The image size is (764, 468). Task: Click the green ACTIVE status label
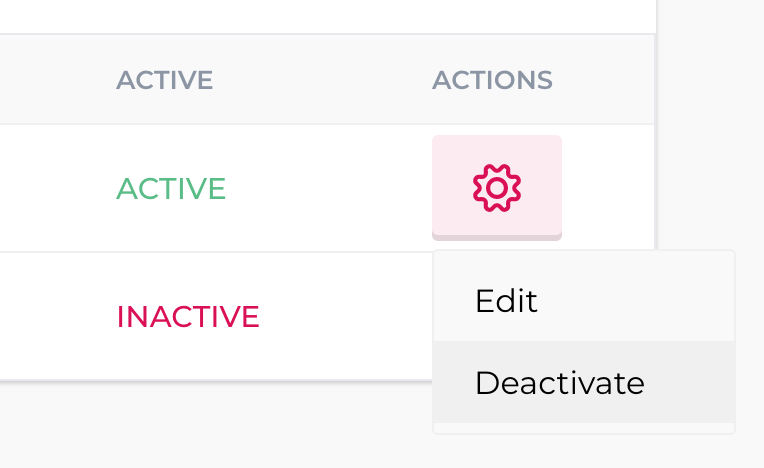pyautogui.click(x=171, y=188)
